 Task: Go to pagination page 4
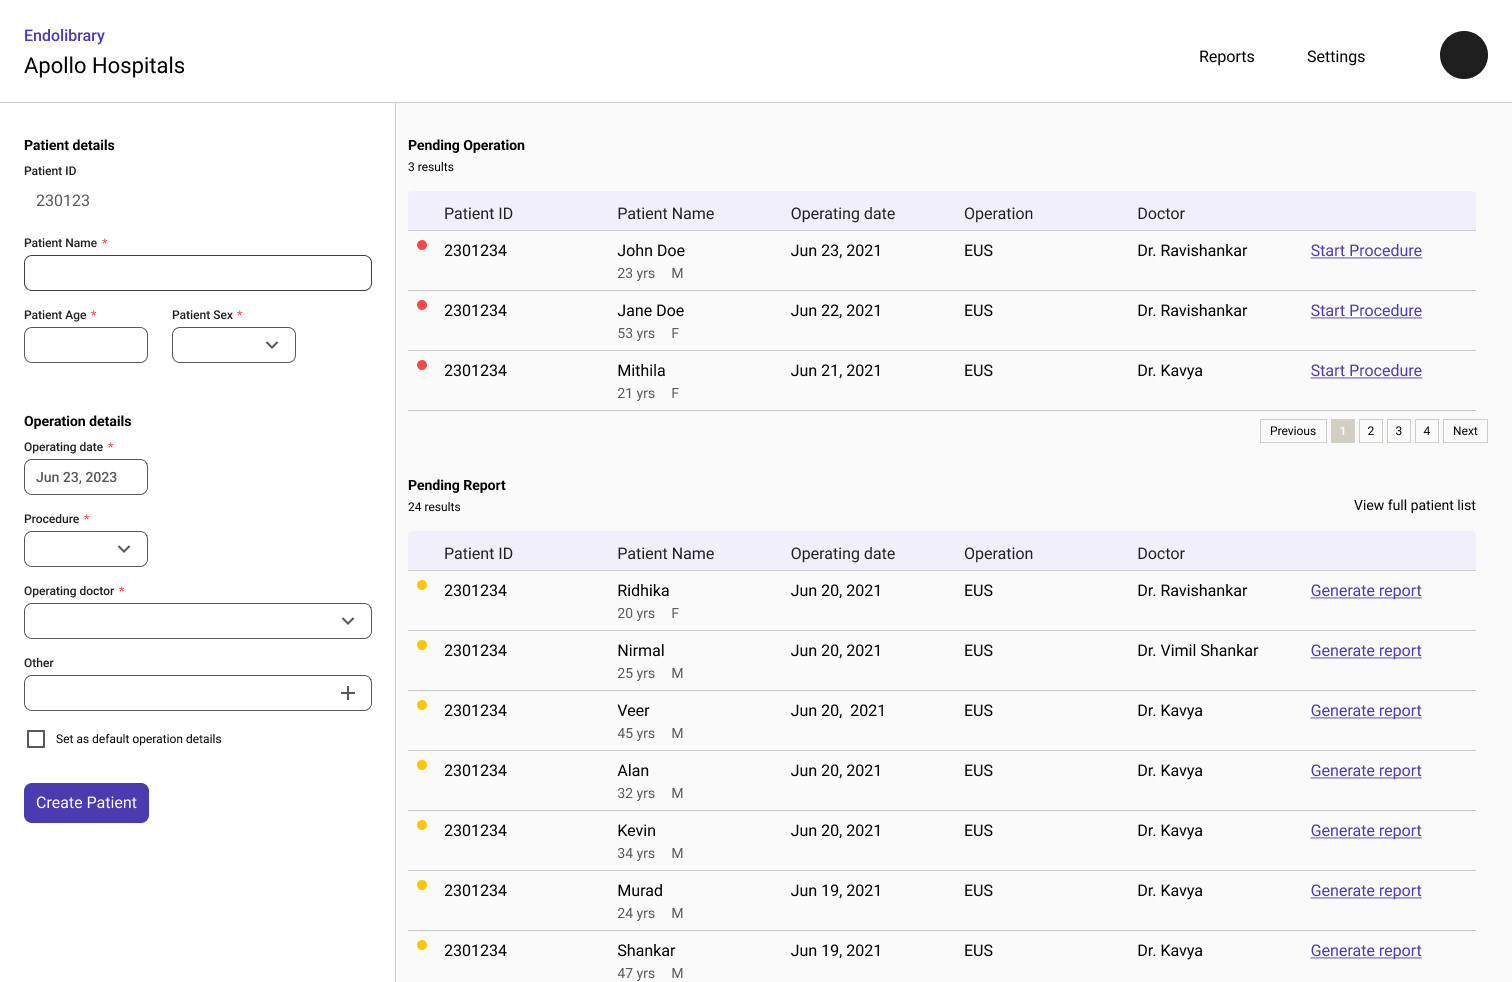tap(1427, 431)
